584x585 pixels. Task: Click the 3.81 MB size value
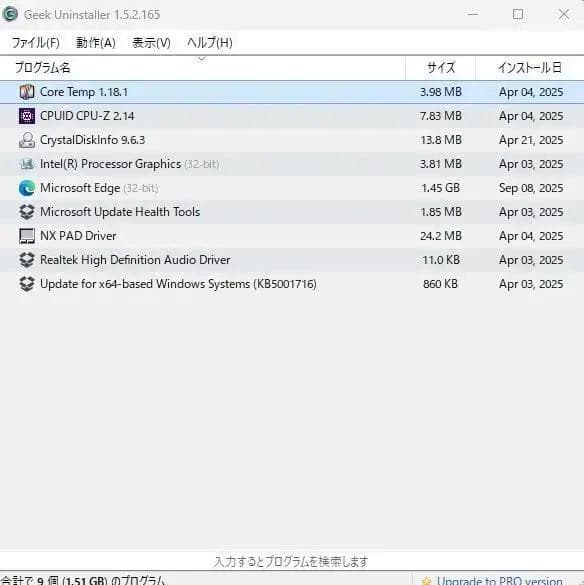(441, 164)
